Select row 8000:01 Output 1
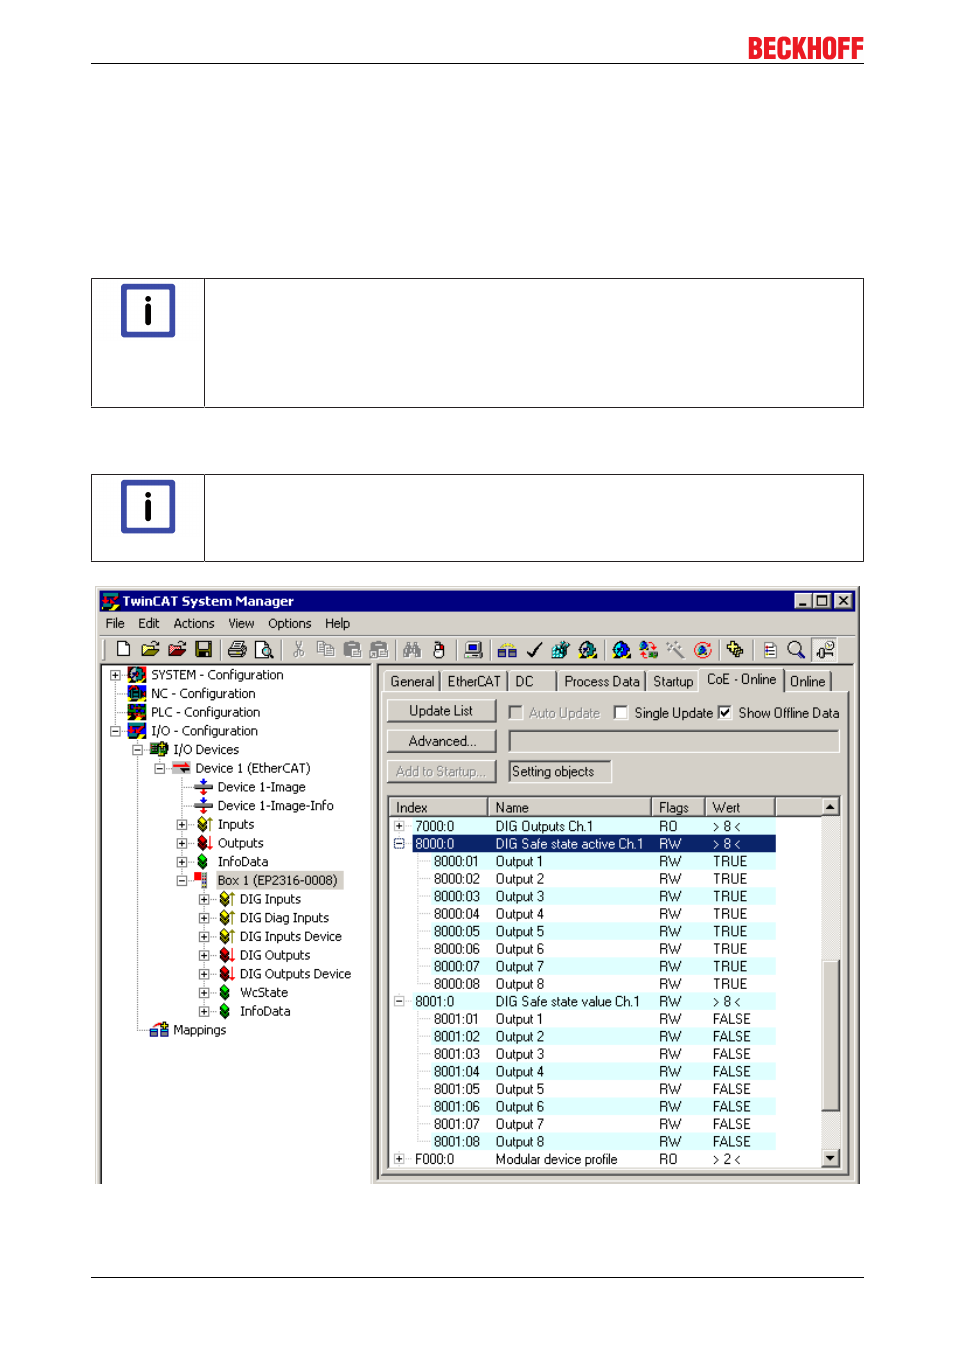Viewport: 954px width, 1350px height. point(582,861)
